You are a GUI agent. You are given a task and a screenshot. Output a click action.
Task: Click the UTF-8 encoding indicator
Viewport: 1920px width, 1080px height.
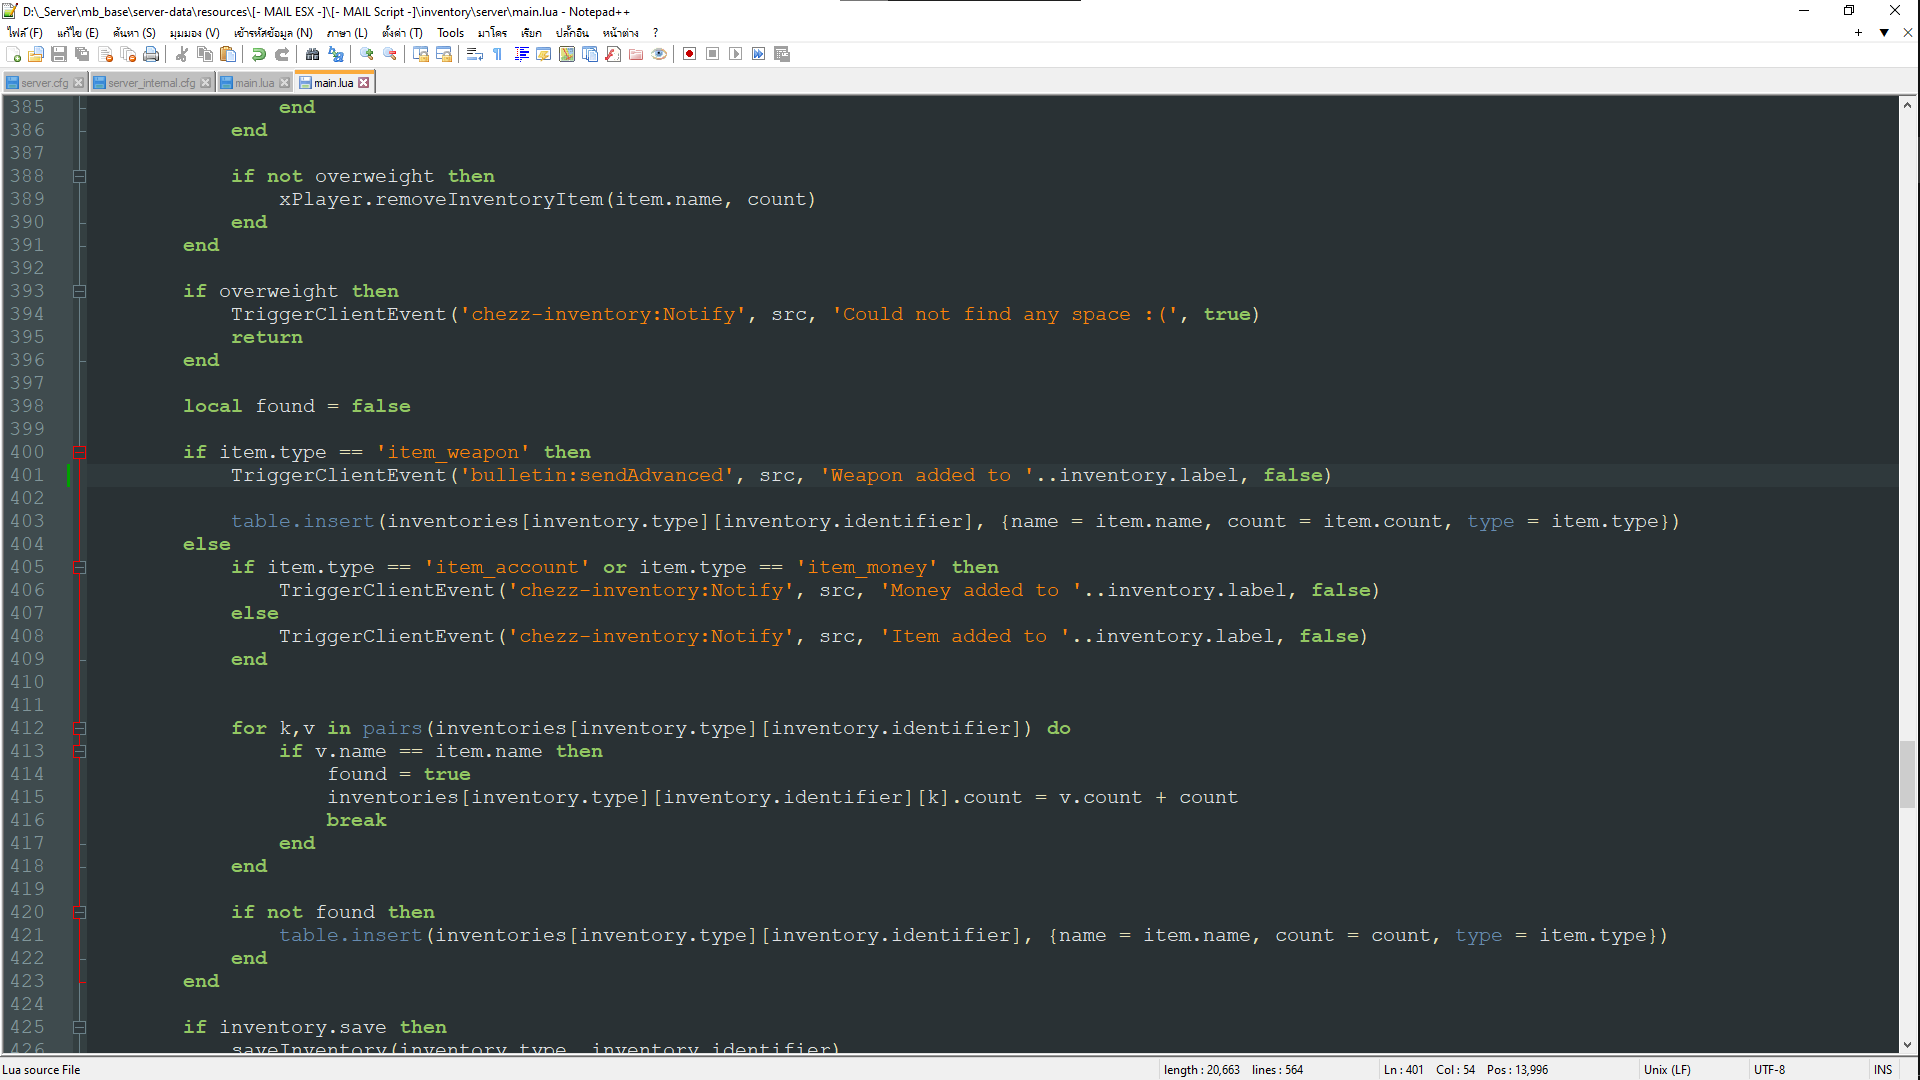click(1770, 1069)
